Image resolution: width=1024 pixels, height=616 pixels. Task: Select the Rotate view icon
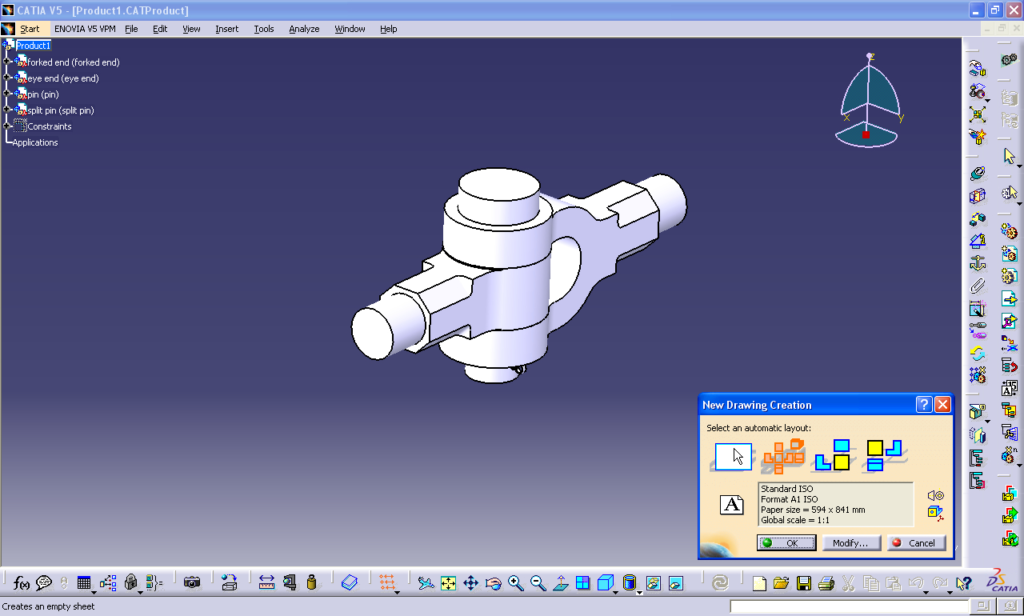point(493,583)
